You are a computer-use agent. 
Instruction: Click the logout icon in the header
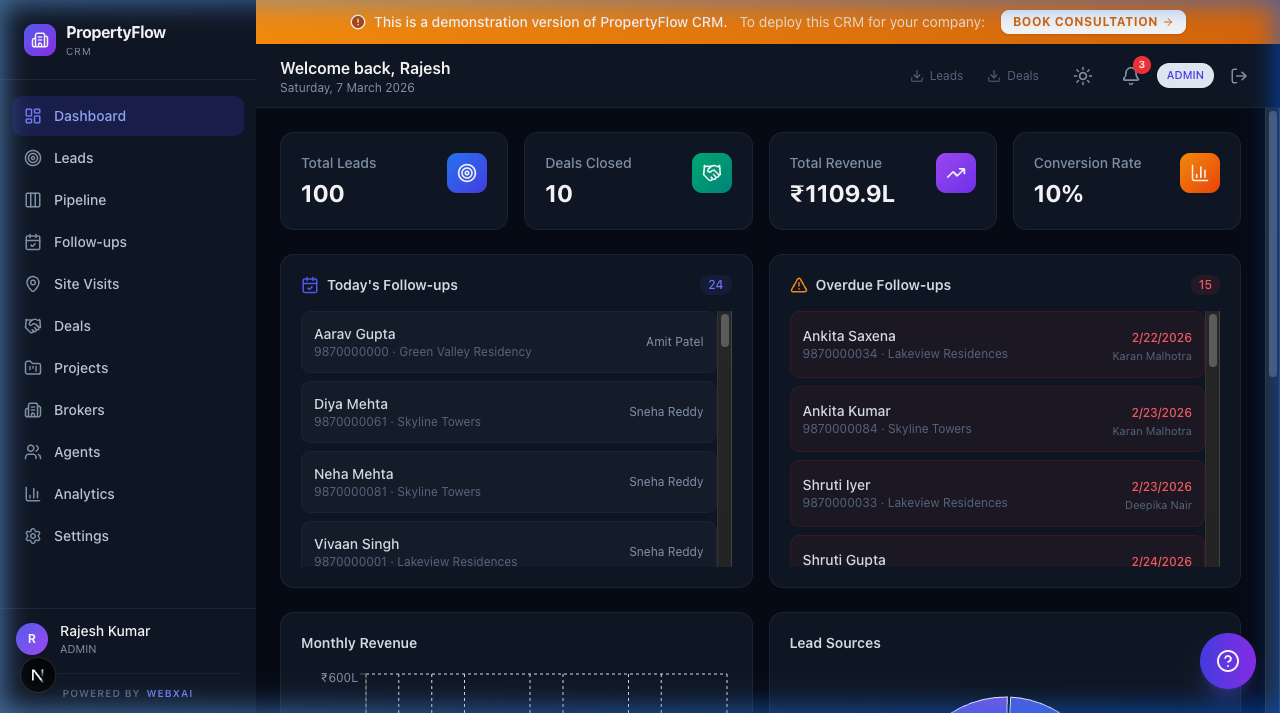click(x=1239, y=75)
